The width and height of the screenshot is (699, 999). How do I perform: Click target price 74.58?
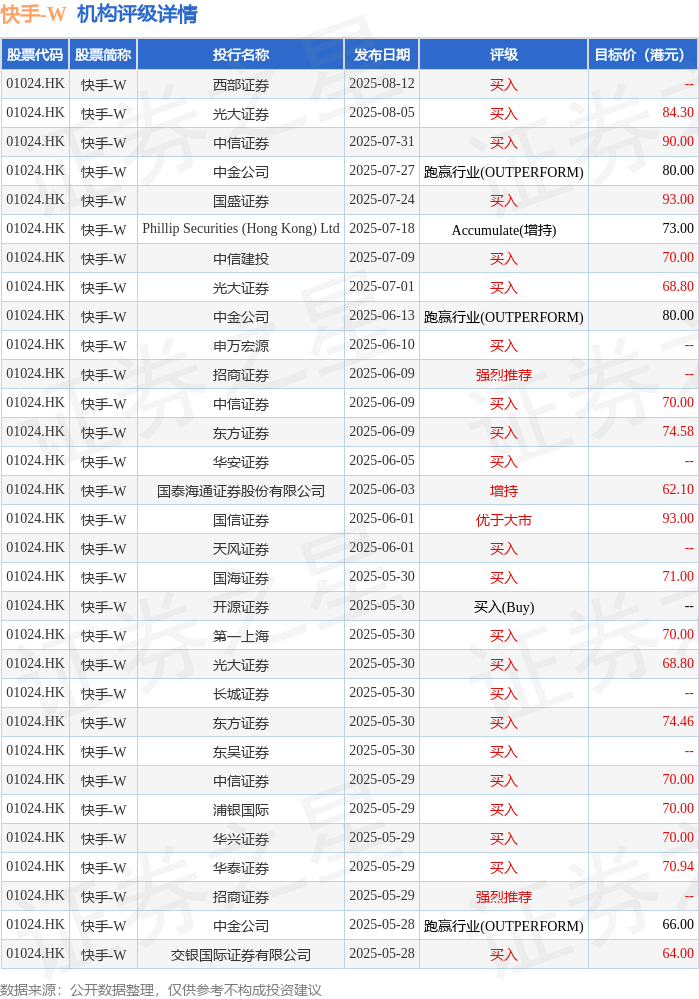678,431
